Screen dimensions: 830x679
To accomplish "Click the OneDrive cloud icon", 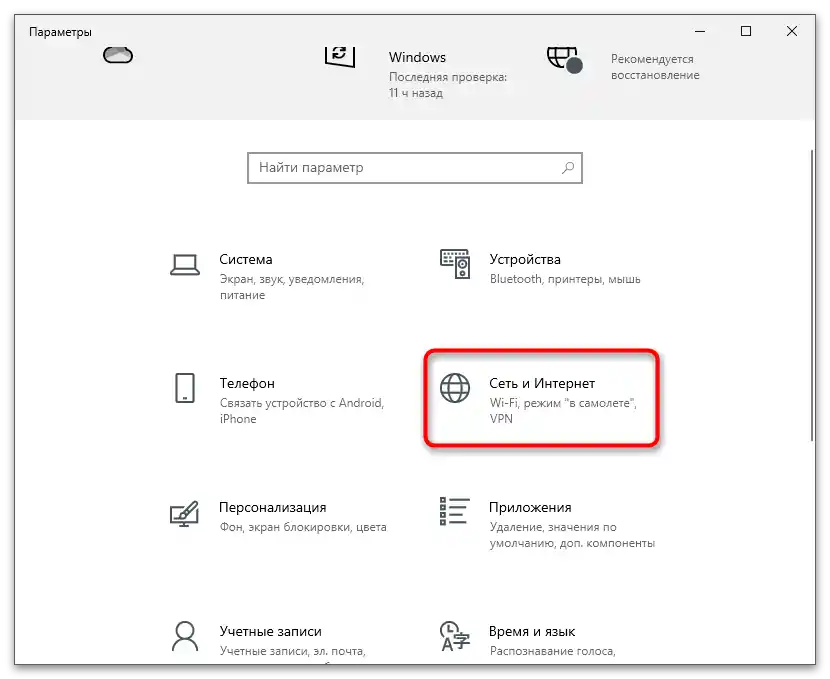I will tap(118, 55).
